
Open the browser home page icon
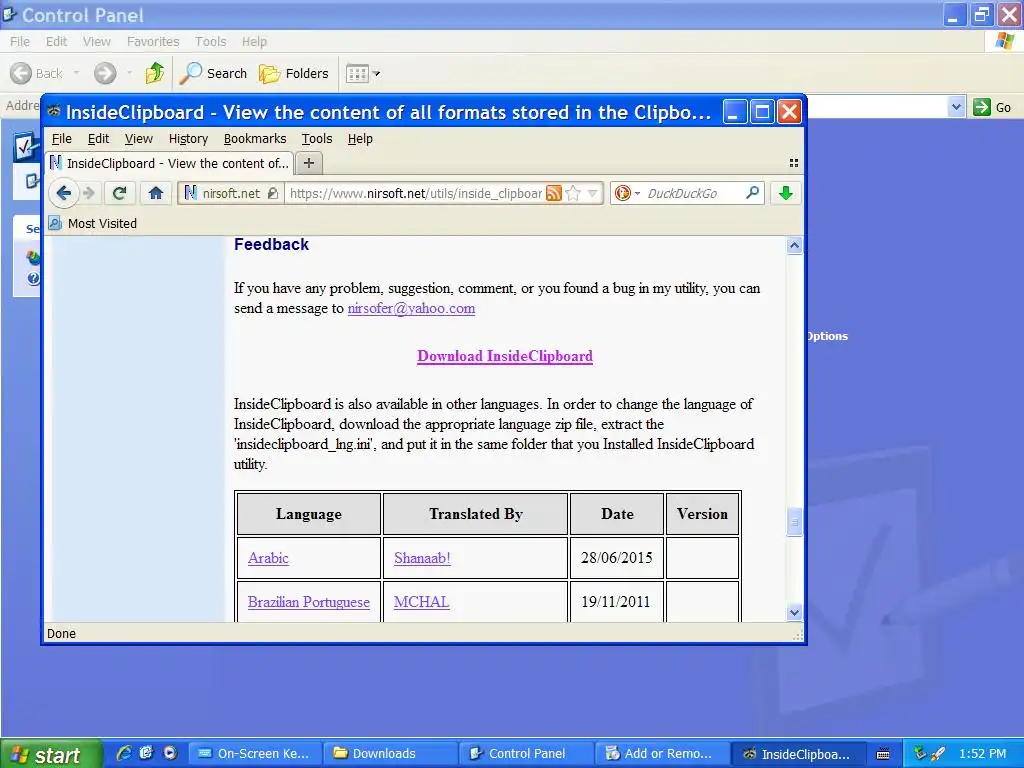click(x=155, y=193)
